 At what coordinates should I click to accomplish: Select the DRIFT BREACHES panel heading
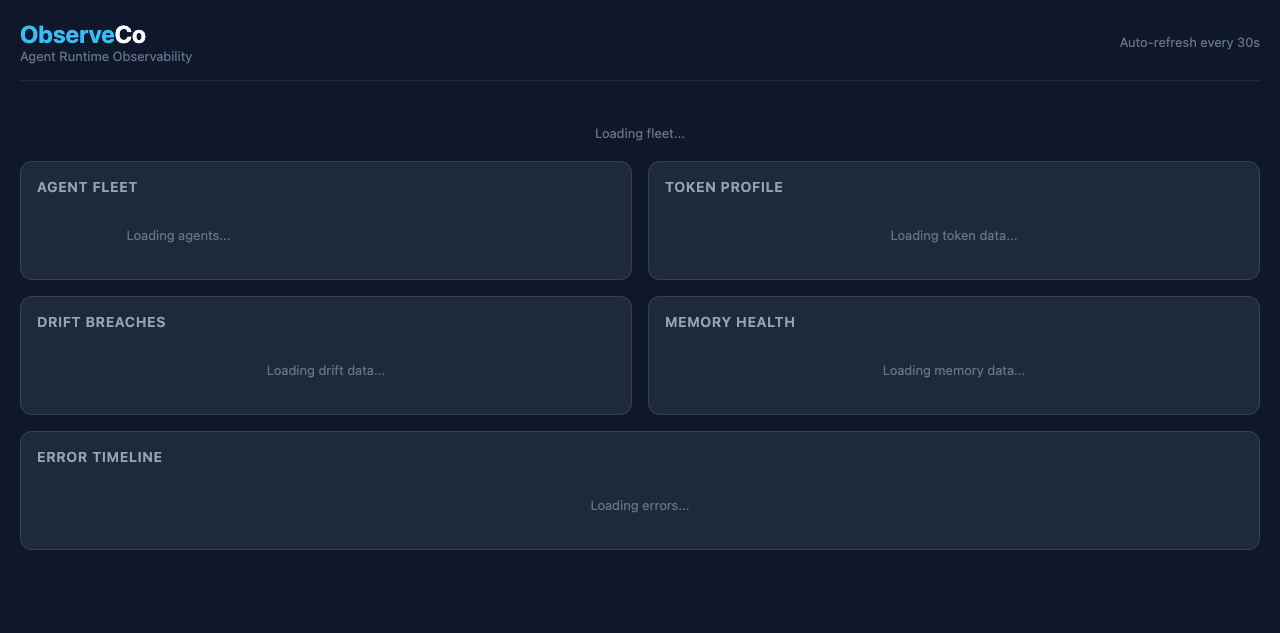tap(101, 322)
